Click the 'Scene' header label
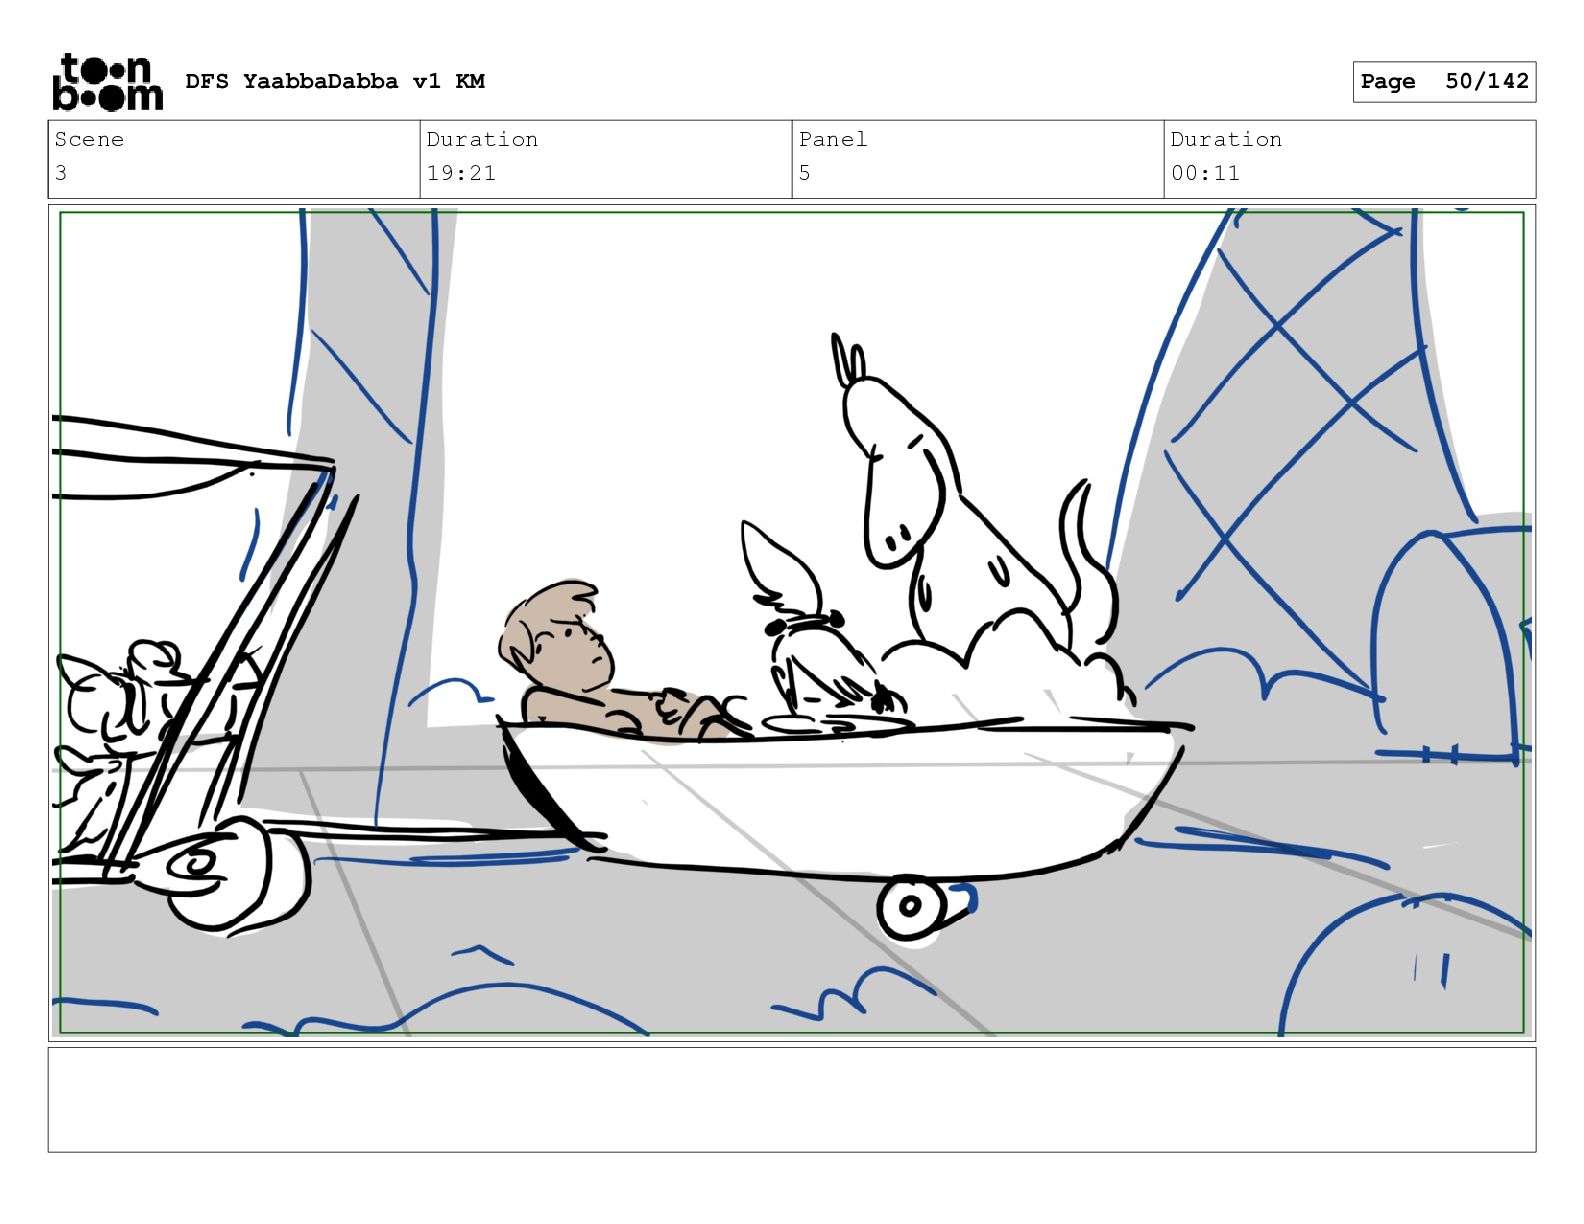This screenshot has height=1224, width=1584. point(89,139)
